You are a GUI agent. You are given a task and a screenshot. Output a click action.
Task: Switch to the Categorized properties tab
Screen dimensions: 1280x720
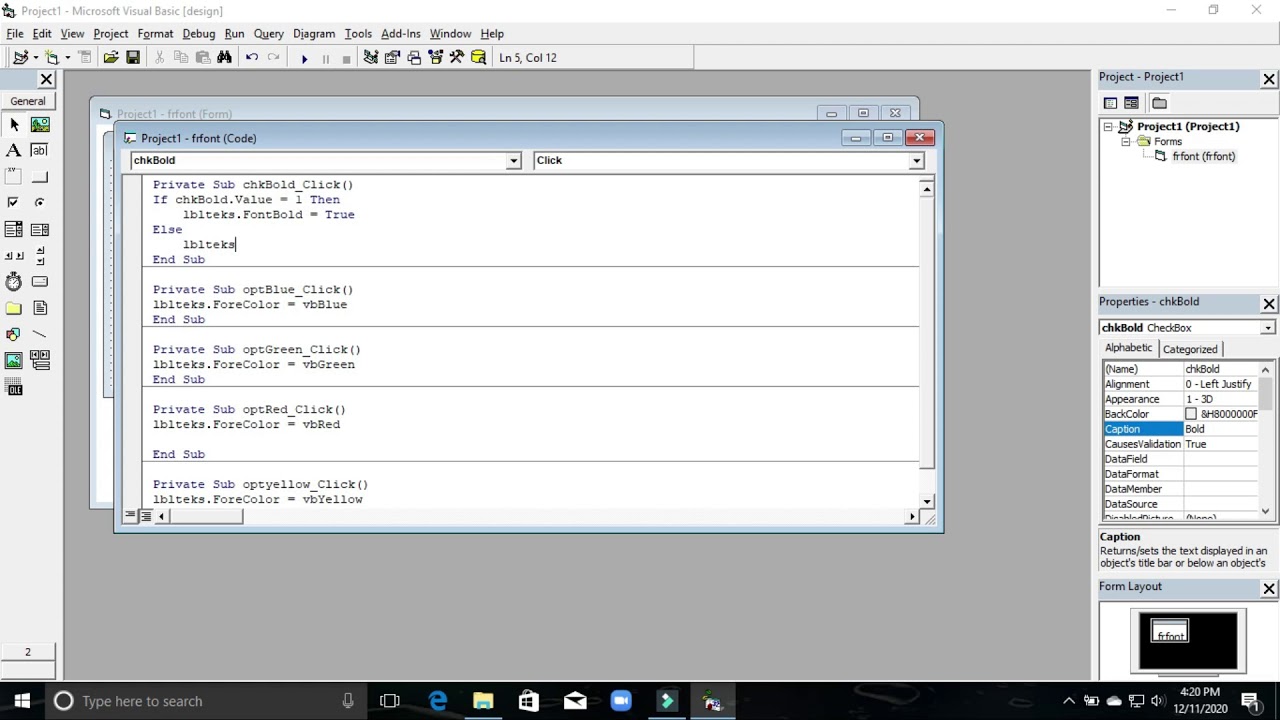pos(1190,349)
